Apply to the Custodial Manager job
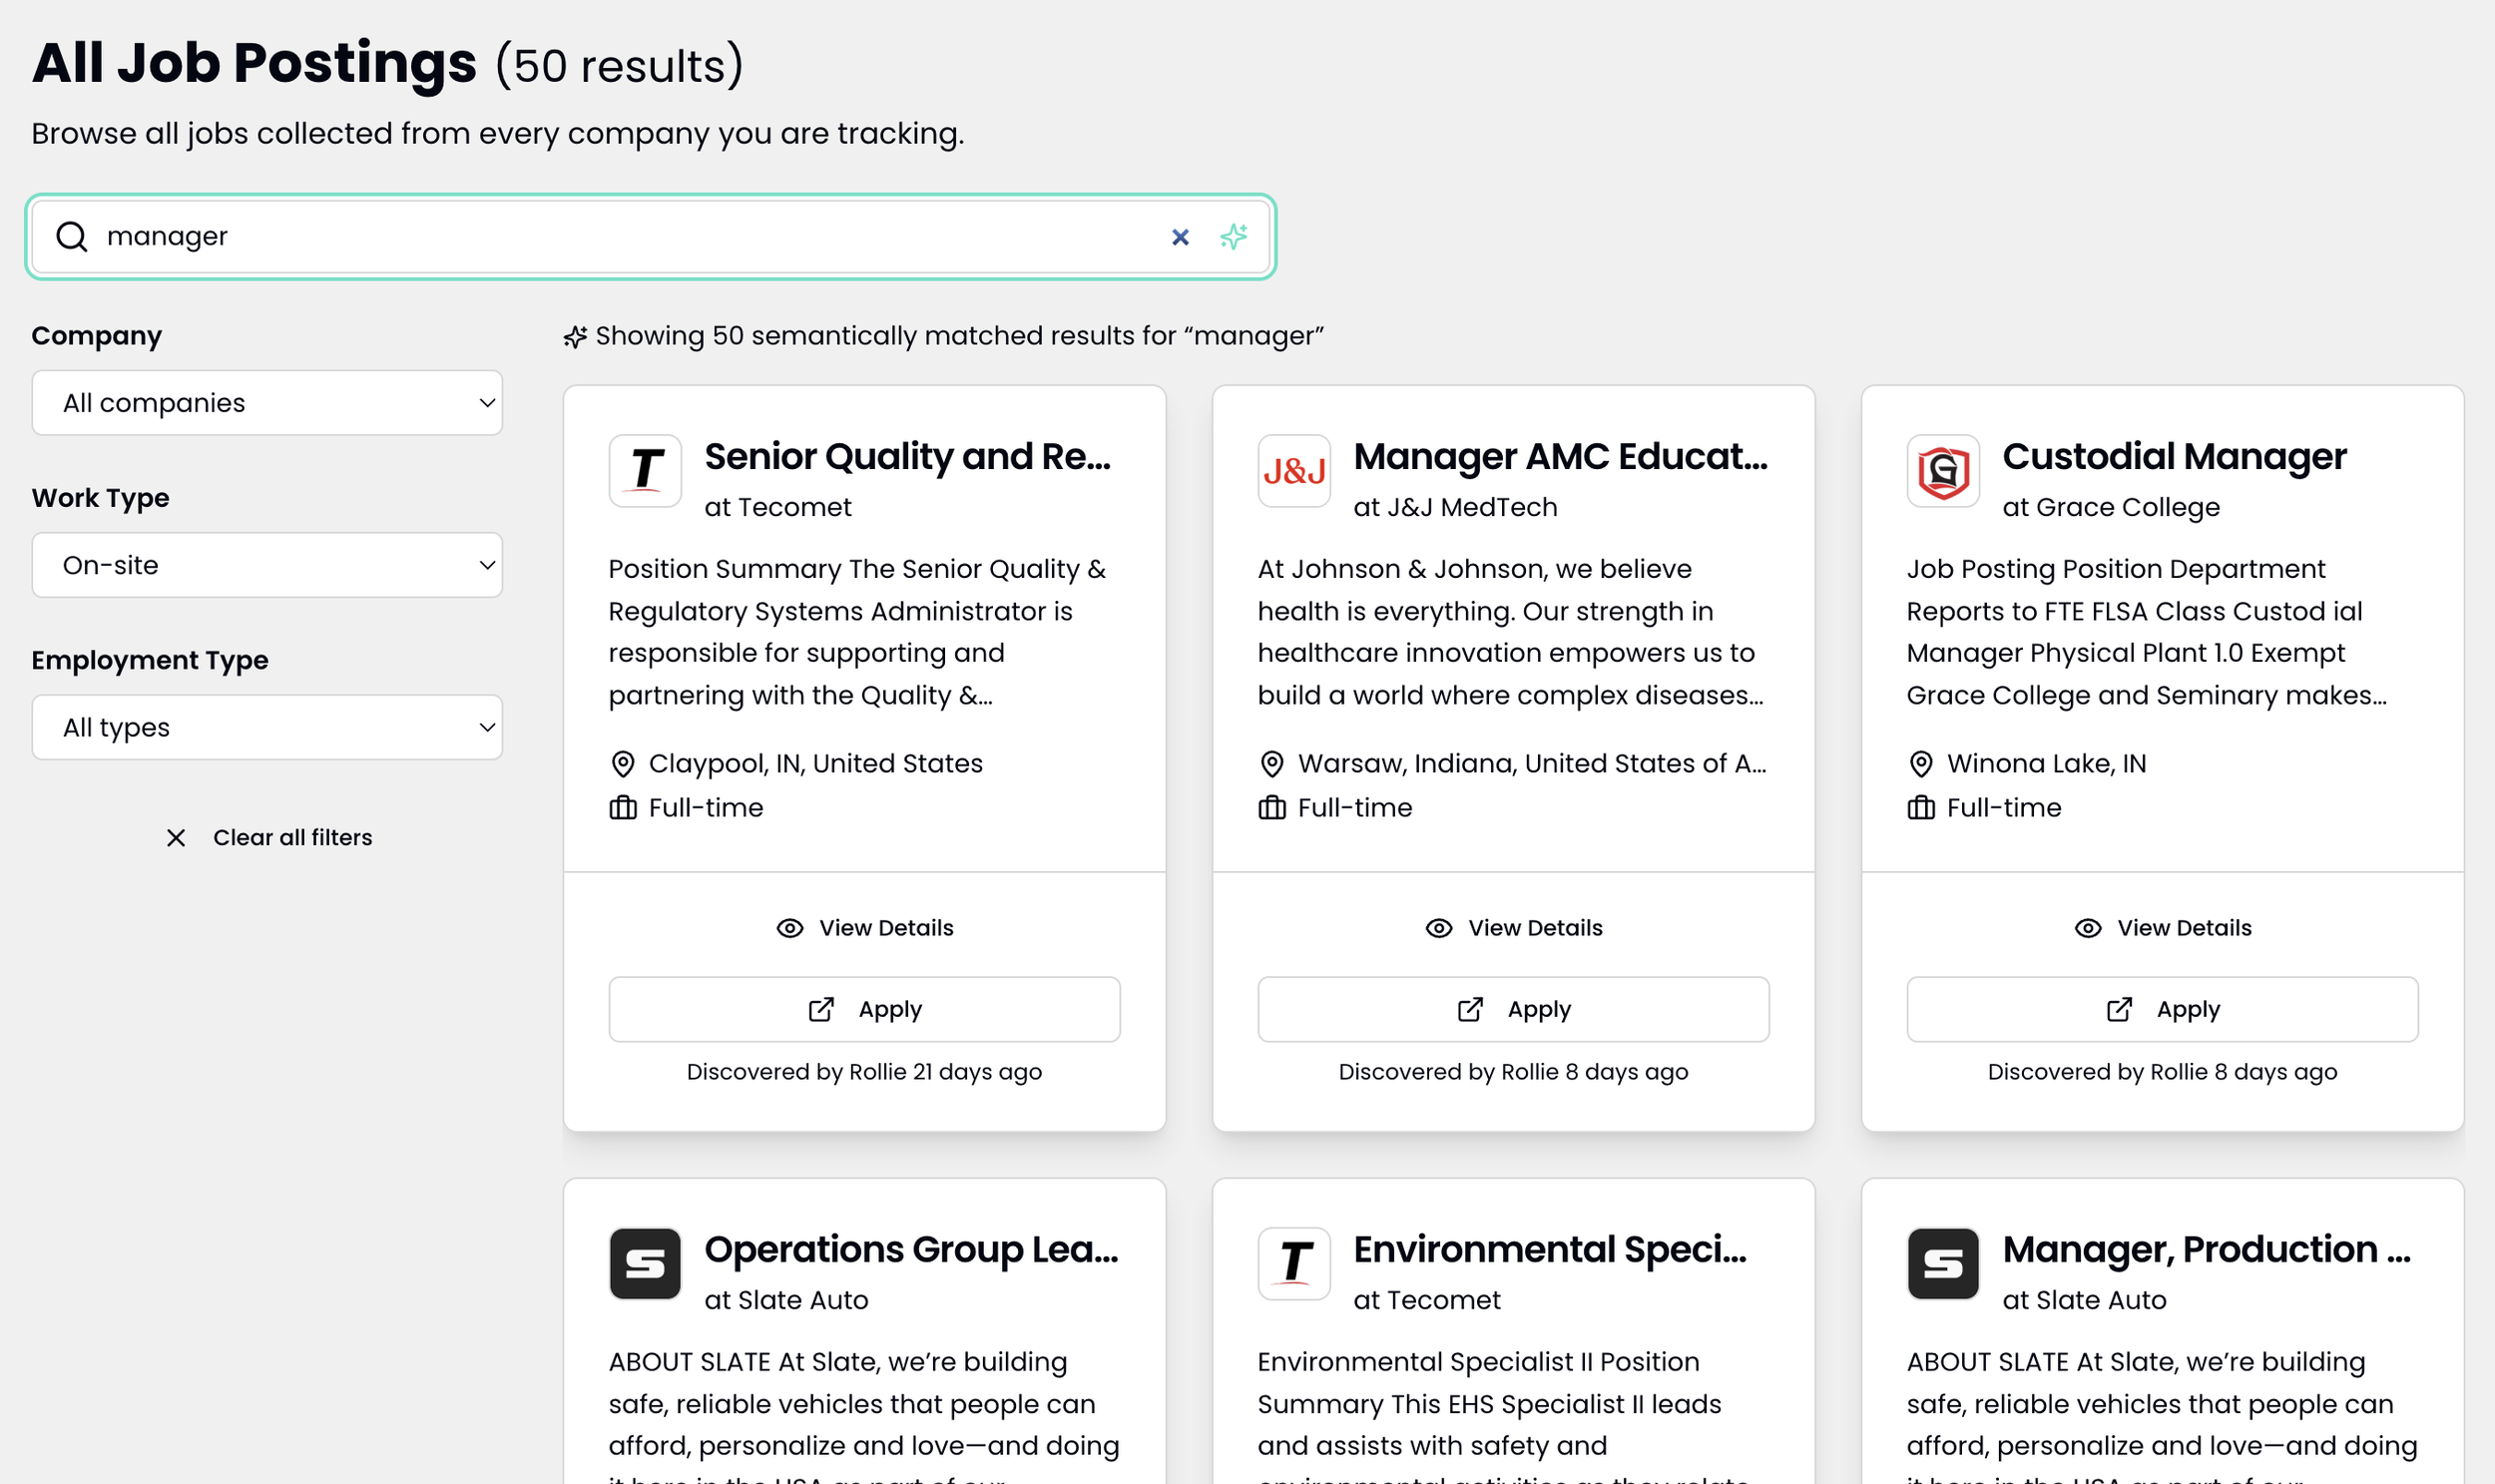 coord(2163,1009)
